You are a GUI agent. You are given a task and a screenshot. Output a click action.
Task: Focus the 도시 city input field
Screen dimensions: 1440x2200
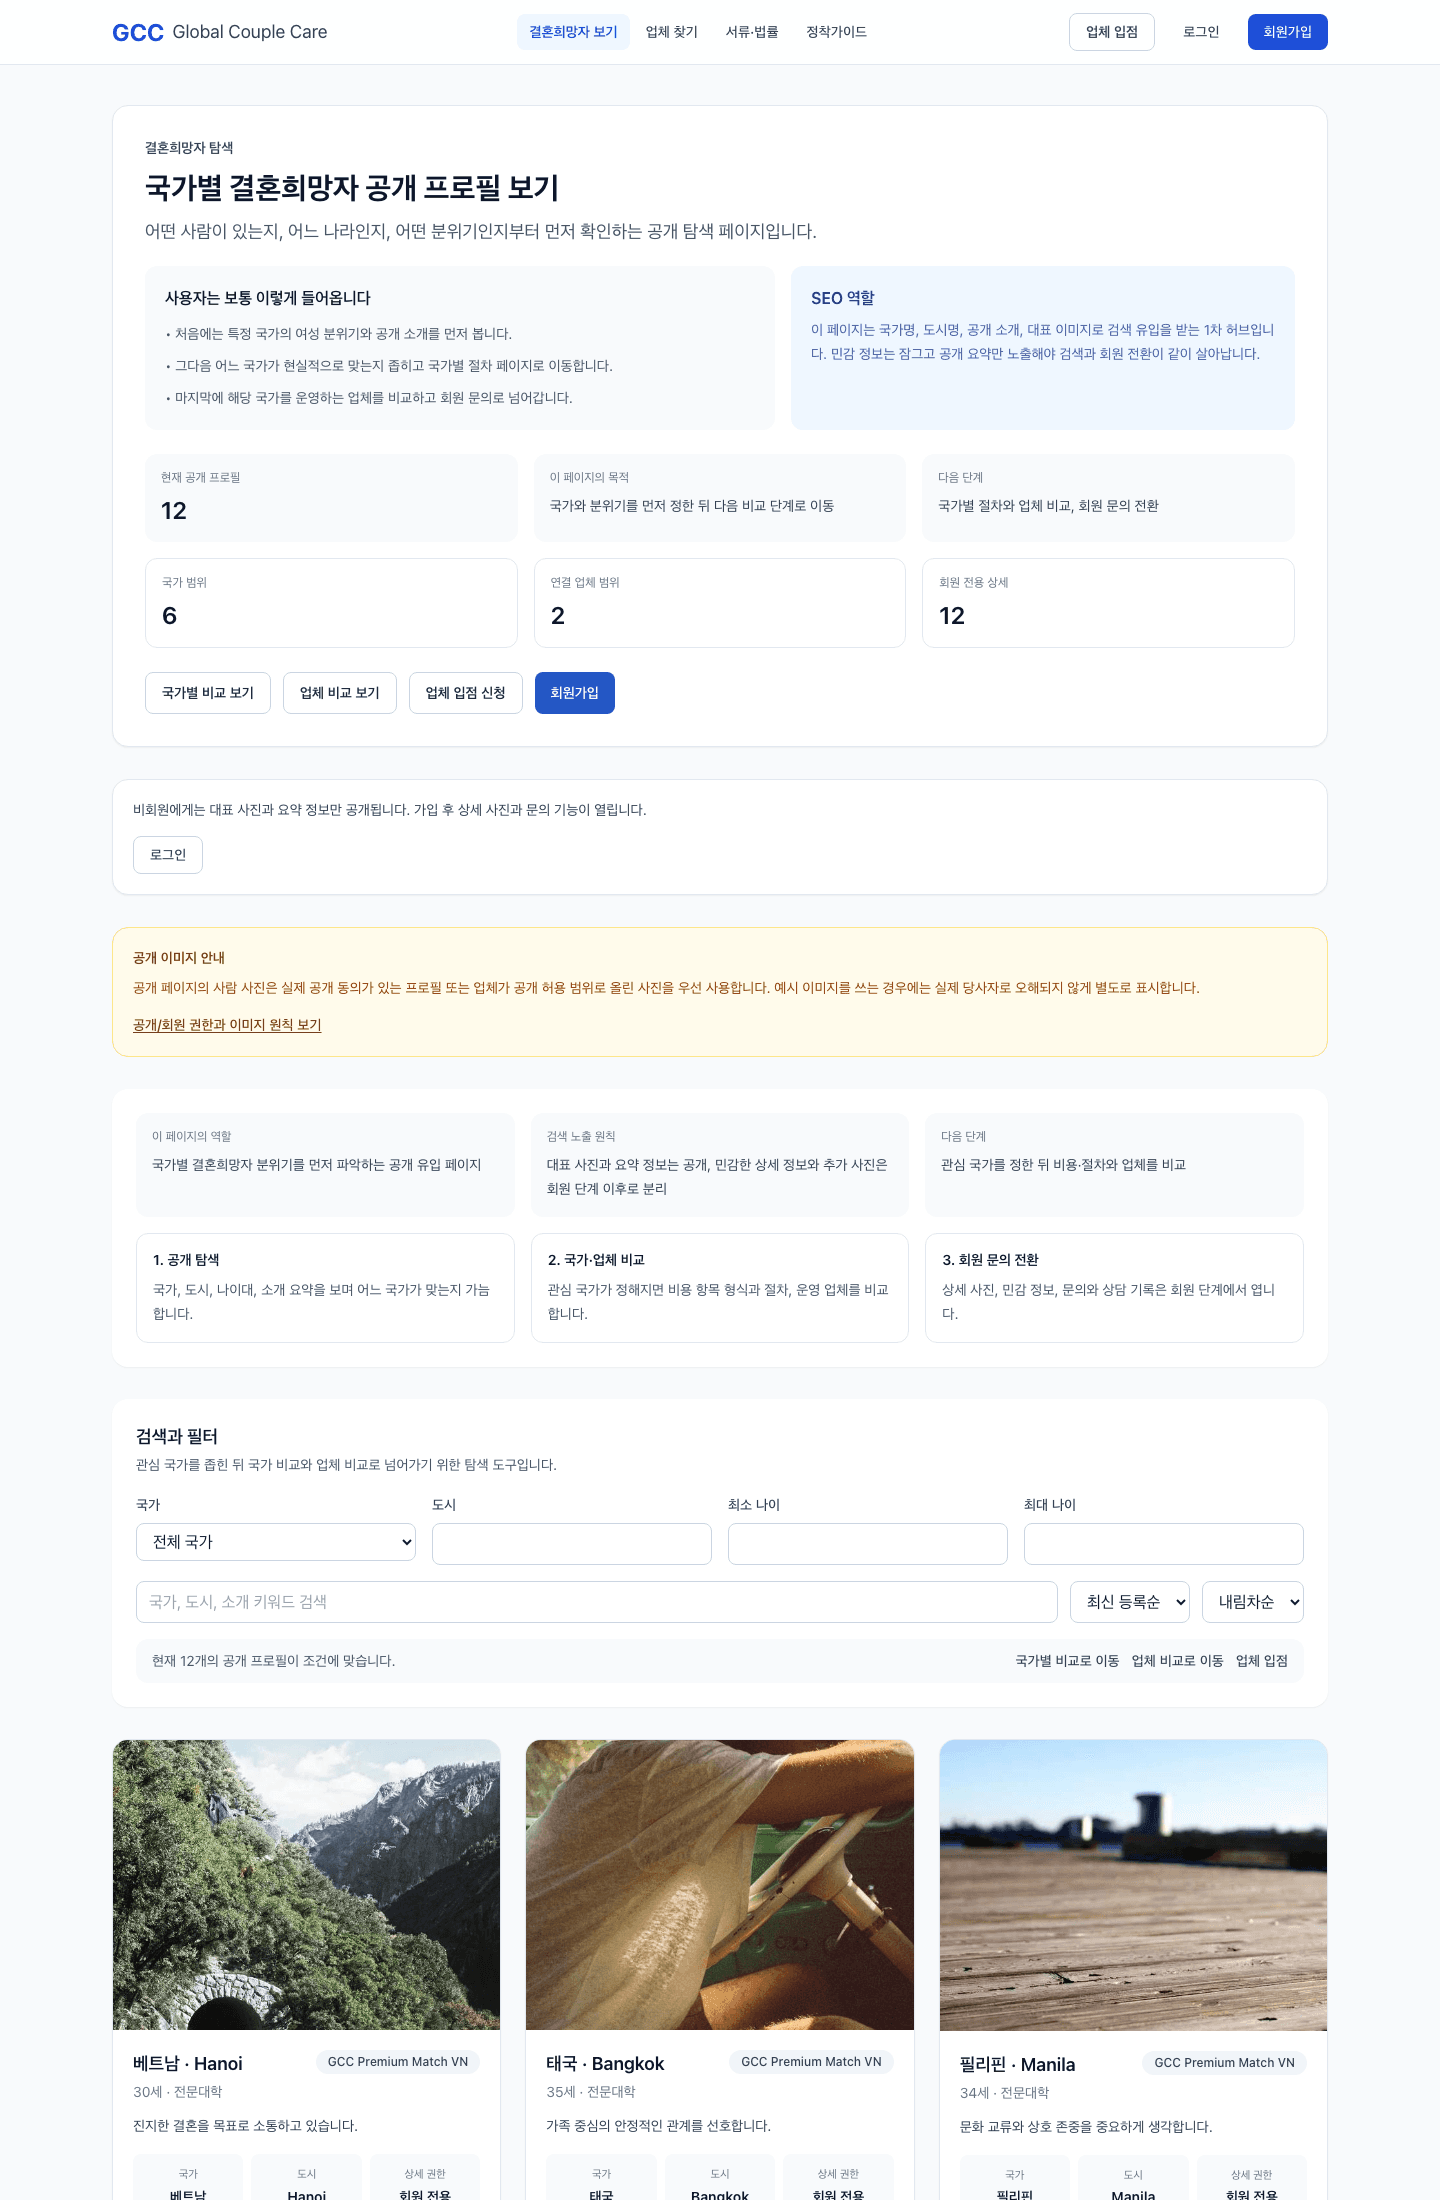point(572,1544)
